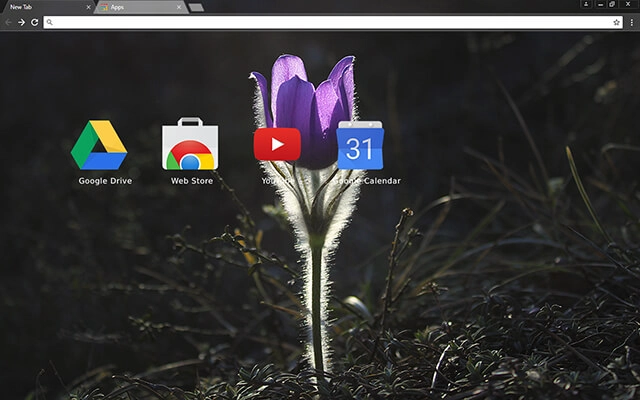Open a new tab with the tab button
Image resolution: width=640 pixels, height=400 pixels.
[196, 7]
